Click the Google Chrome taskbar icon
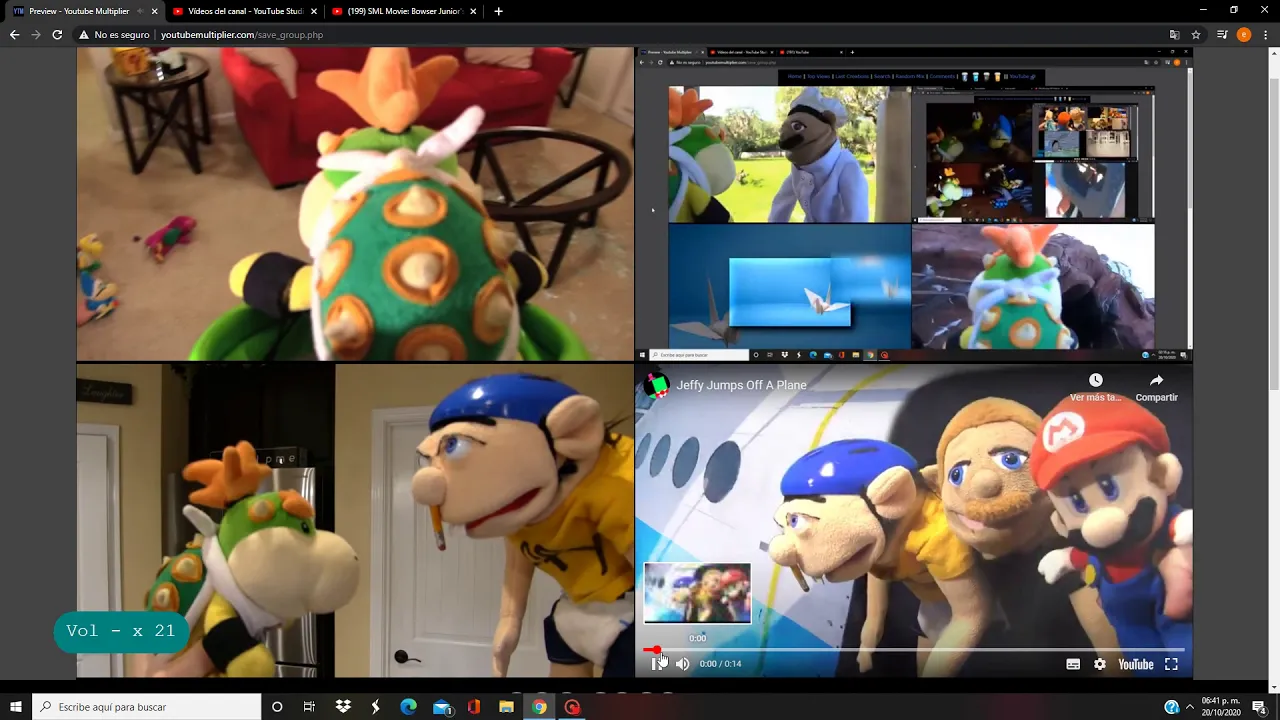The image size is (1280, 720). [x=539, y=707]
